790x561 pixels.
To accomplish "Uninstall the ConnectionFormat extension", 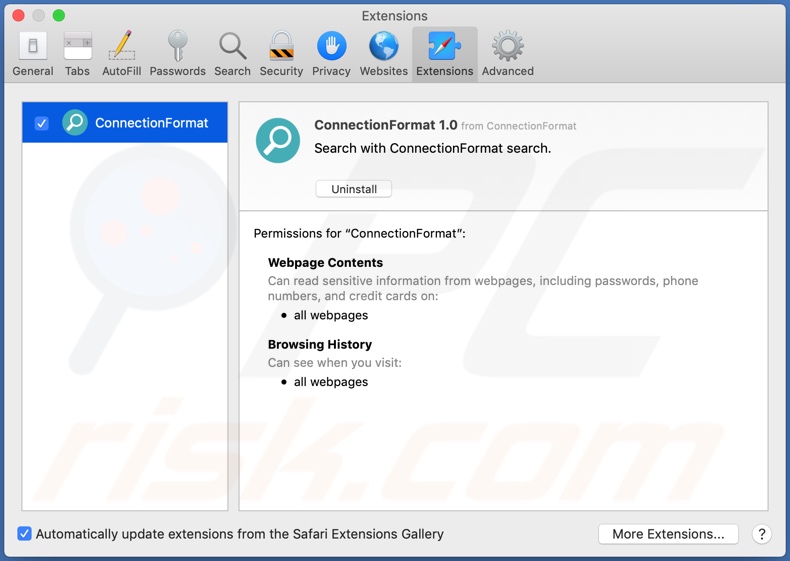I will tap(354, 189).
